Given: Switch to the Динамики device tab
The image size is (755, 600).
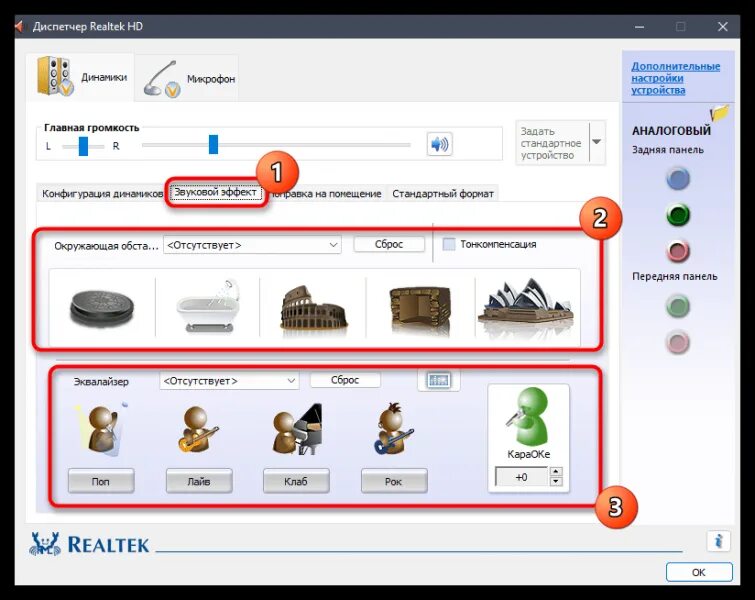Looking at the screenshot, I should point(80,77).
